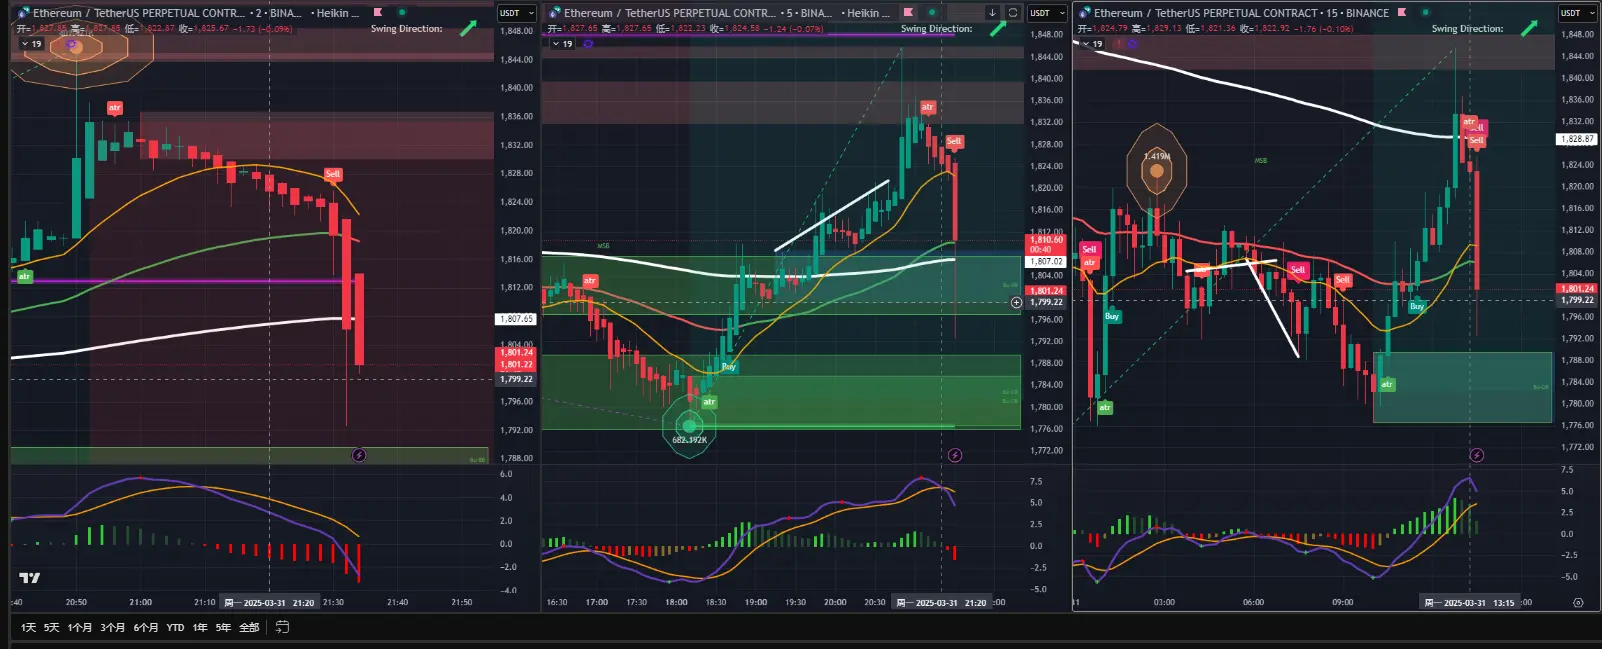1602x649 pixels.
Task: Click the 1,828.87 price label on 15-minute axis
Action: tap(1577, 139)
